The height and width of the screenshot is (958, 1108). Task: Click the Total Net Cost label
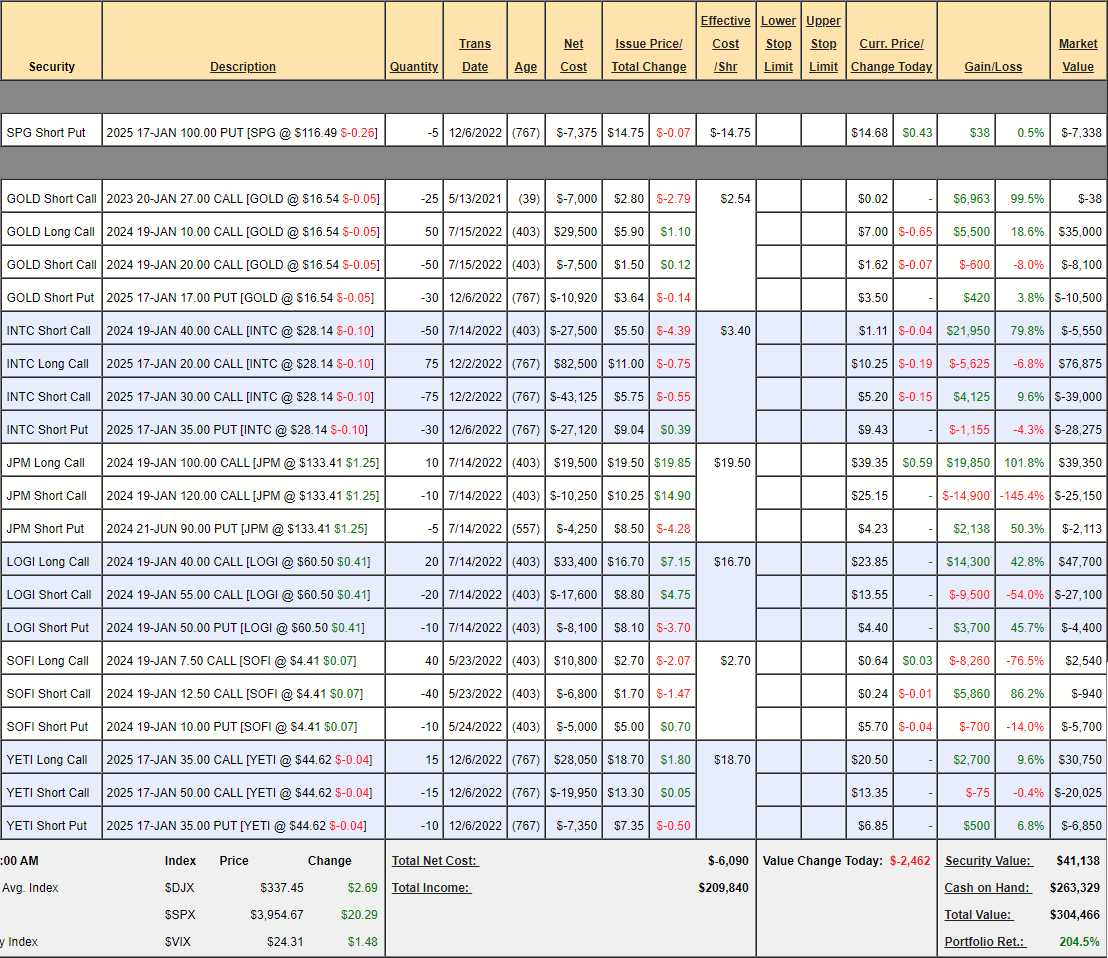435,861
